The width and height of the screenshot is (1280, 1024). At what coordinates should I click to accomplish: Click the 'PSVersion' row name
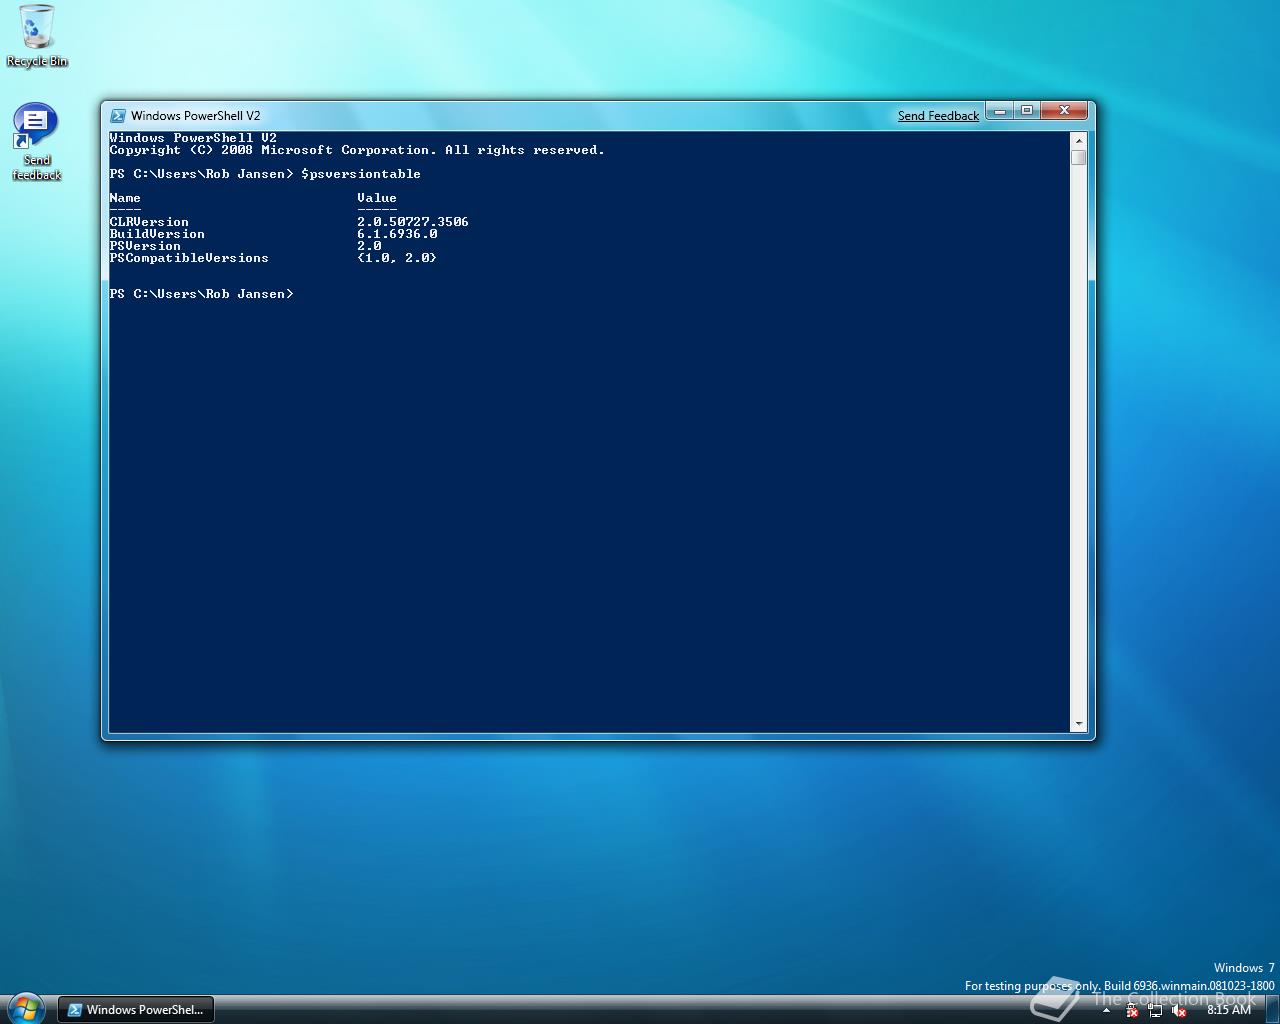pos(145,246)
